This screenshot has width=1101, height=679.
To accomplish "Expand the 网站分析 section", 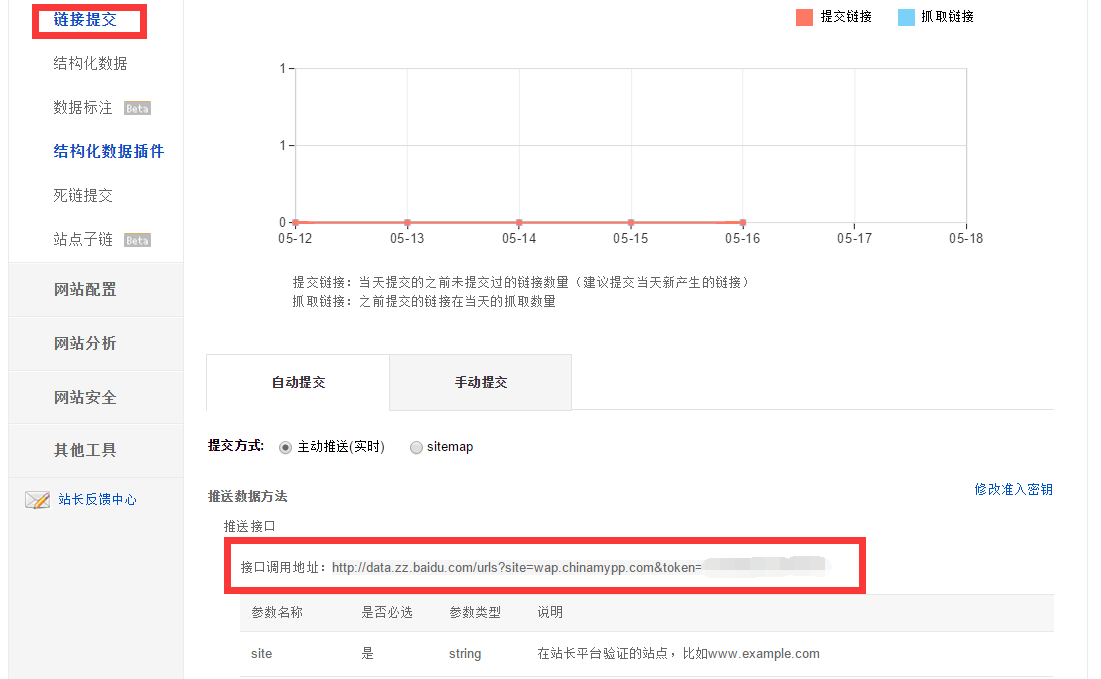I will click(x=95, y=343).
